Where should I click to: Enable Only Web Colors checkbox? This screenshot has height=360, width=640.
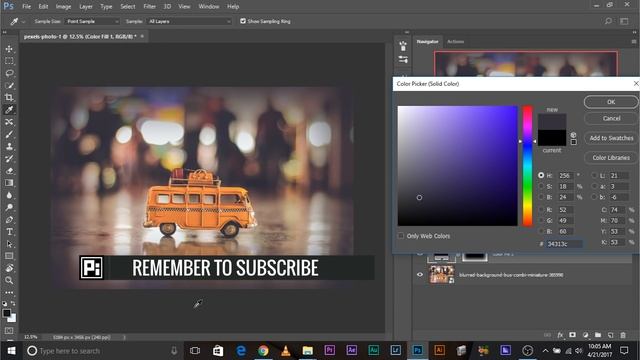point(401,236)
